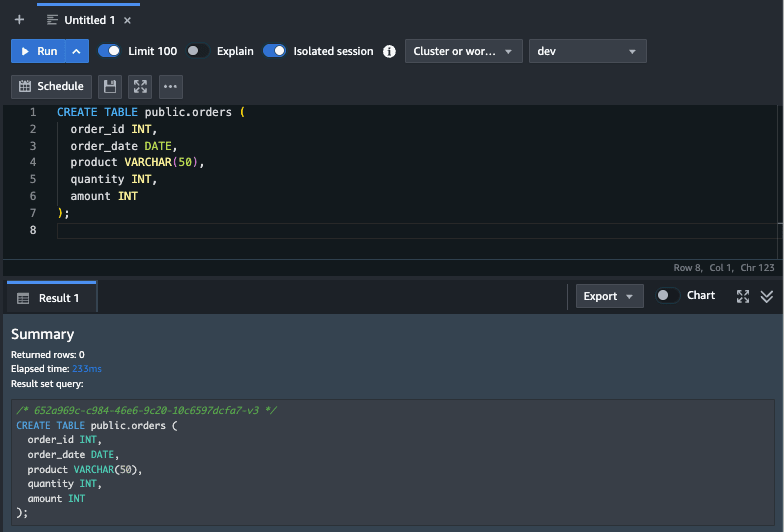Enable the Explain toggle
The height and width of the screenshot is (532, 784).
pyautogui.click(x=198, y=50)
